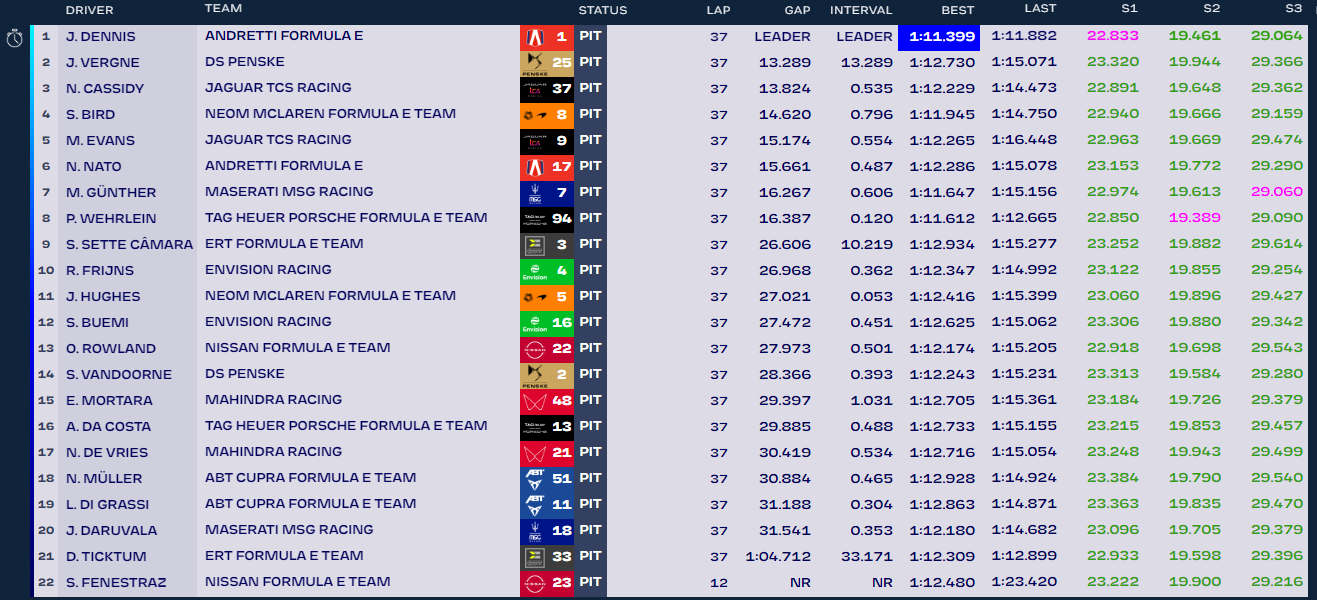
Task: Click the stopwatch timing icon
Action: [14, 38]
